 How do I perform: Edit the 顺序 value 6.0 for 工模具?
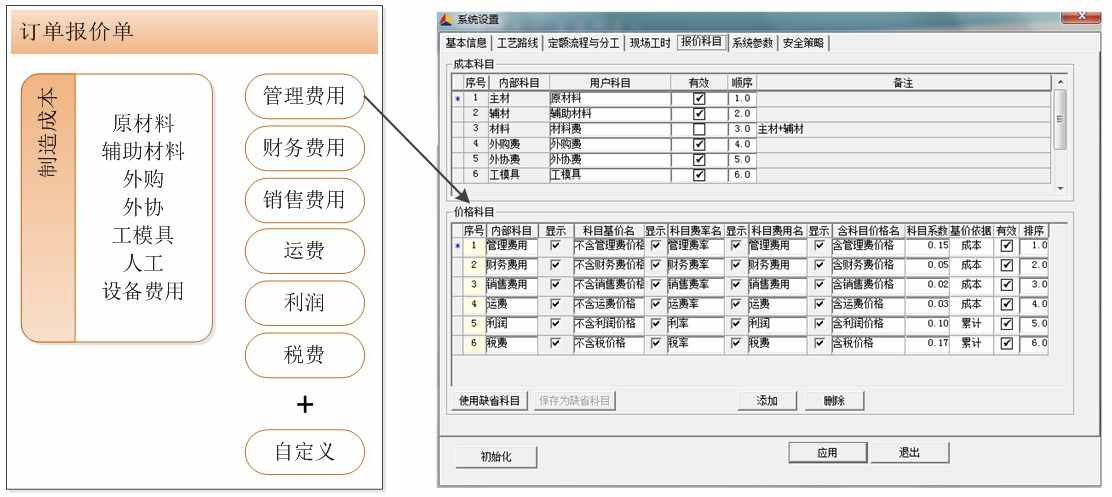[x=742, y=174]
